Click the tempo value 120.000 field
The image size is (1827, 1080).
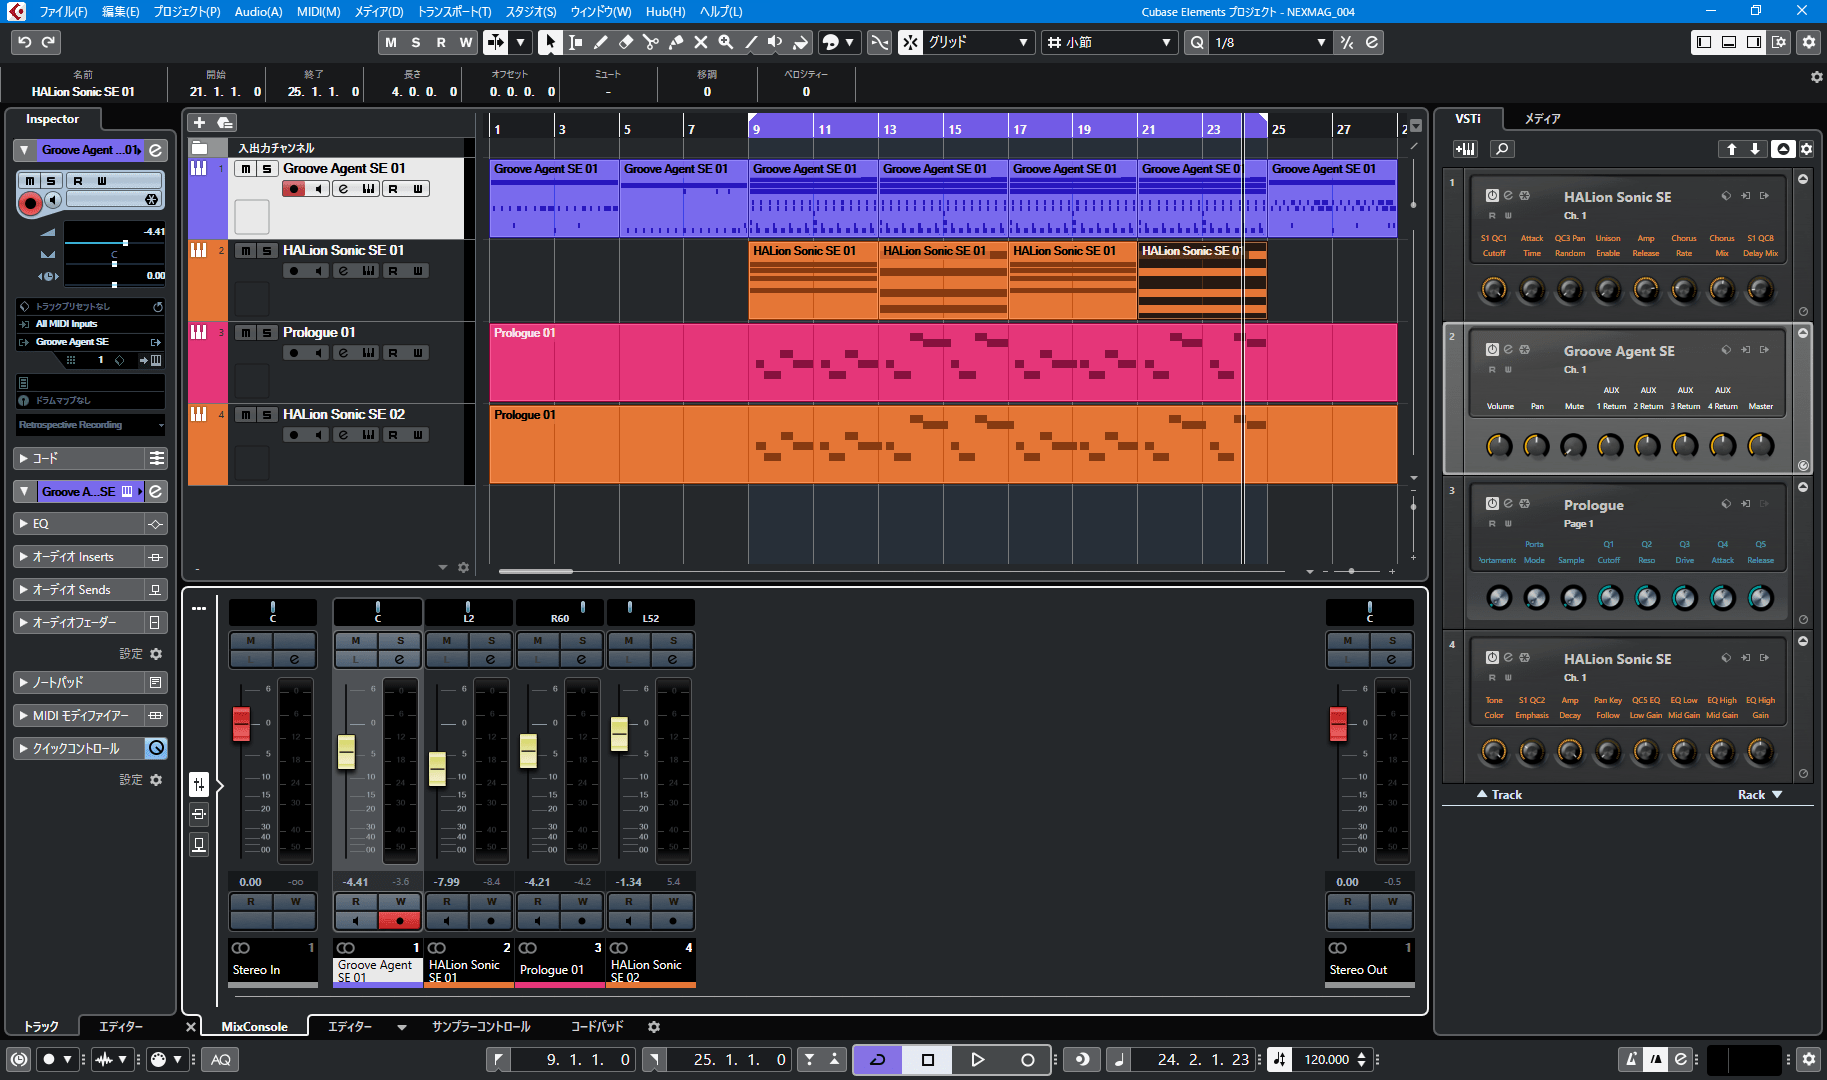pos(1326,1060)
